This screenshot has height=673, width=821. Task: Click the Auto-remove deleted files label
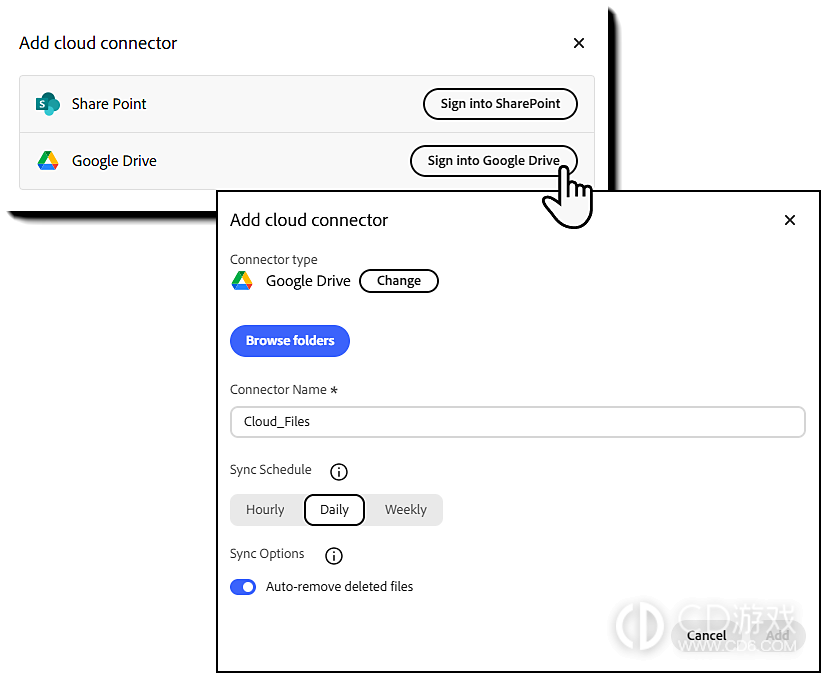click(339, 587)
